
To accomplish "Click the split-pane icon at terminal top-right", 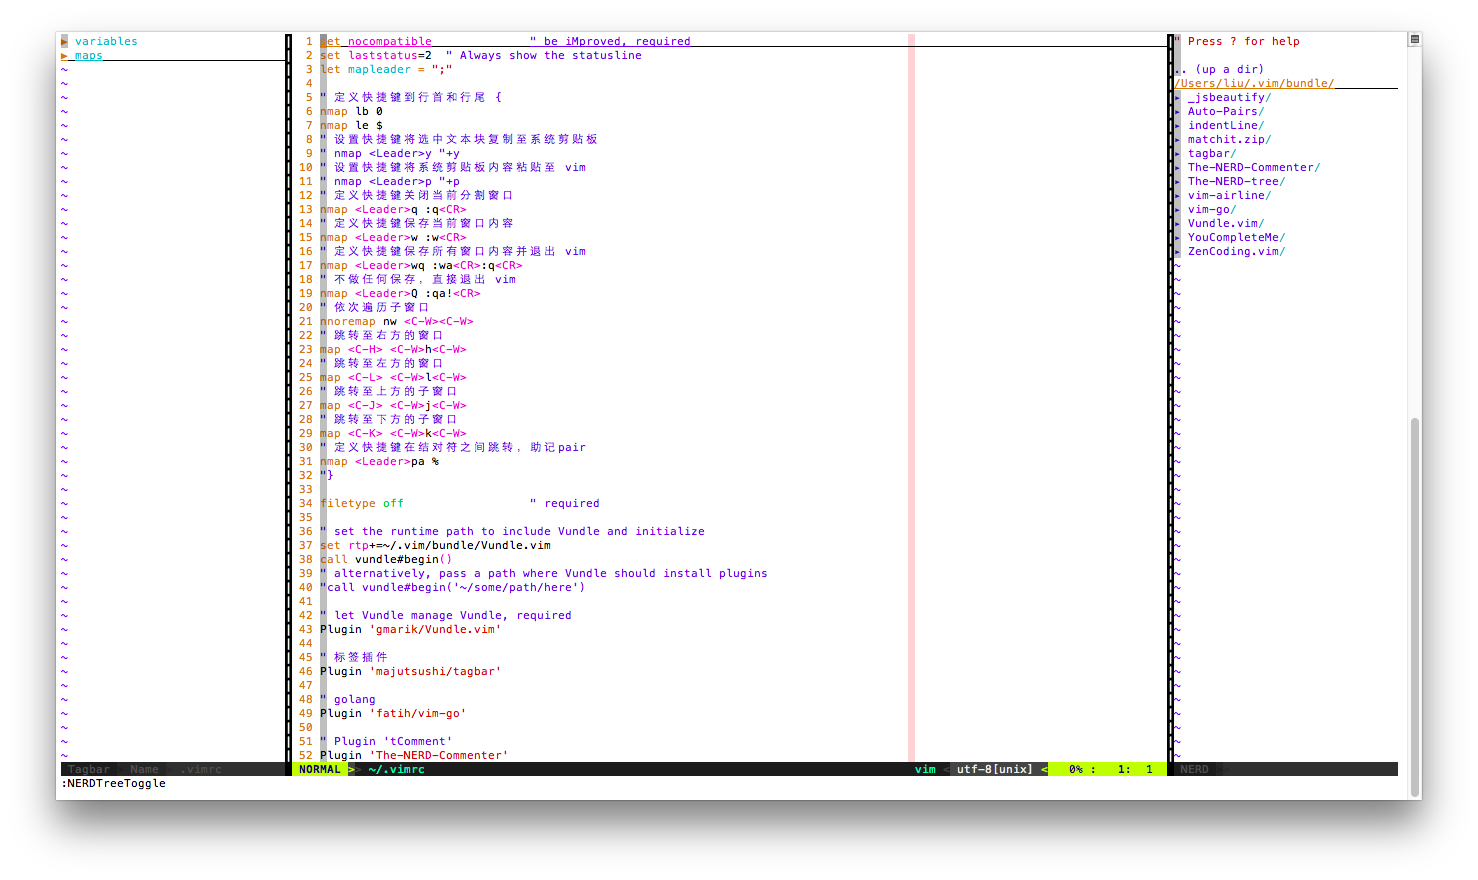I will click(x=1414, y=39).
